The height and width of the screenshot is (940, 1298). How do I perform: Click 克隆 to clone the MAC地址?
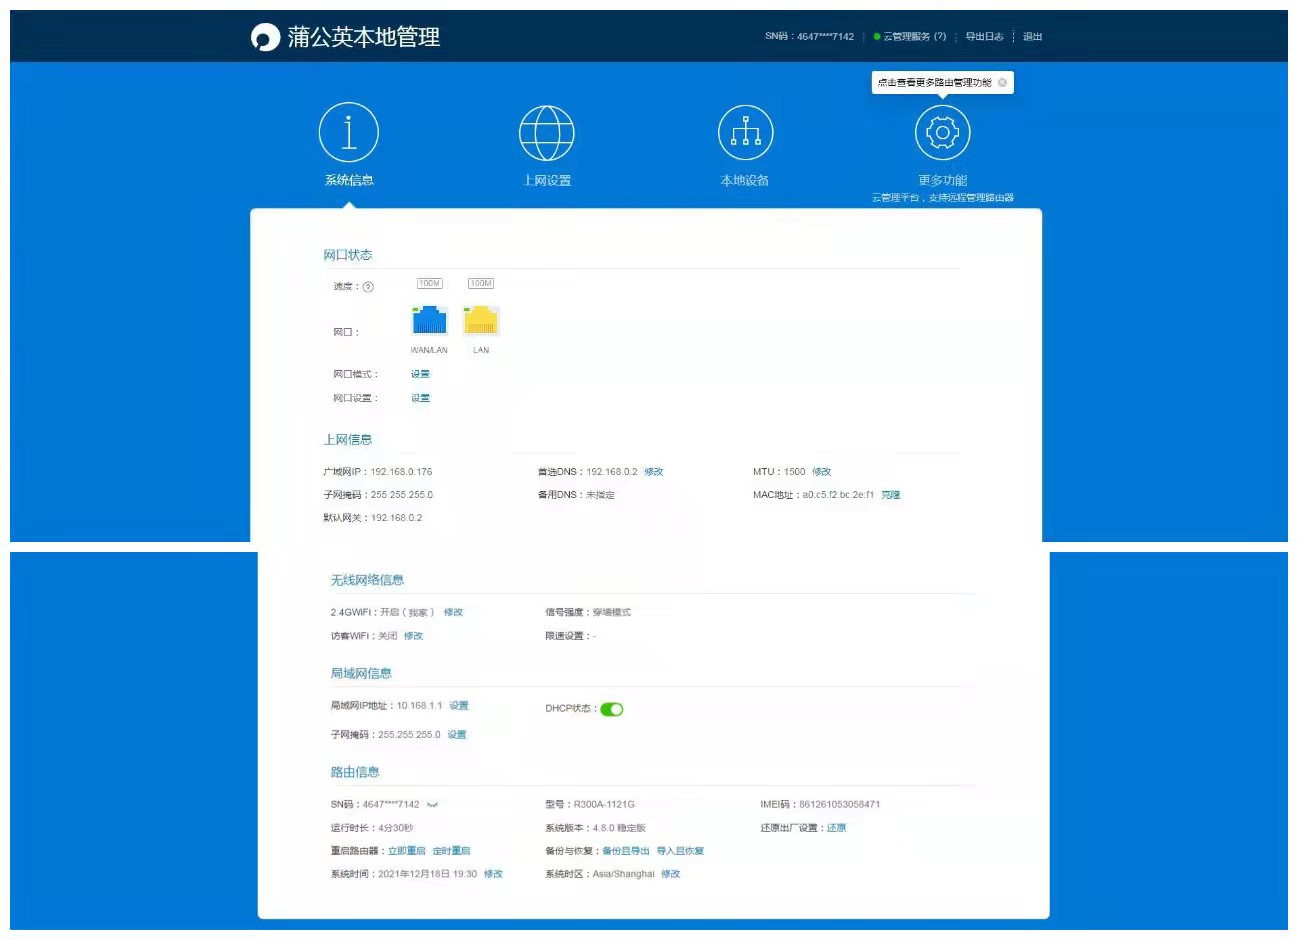pos(890,494)
